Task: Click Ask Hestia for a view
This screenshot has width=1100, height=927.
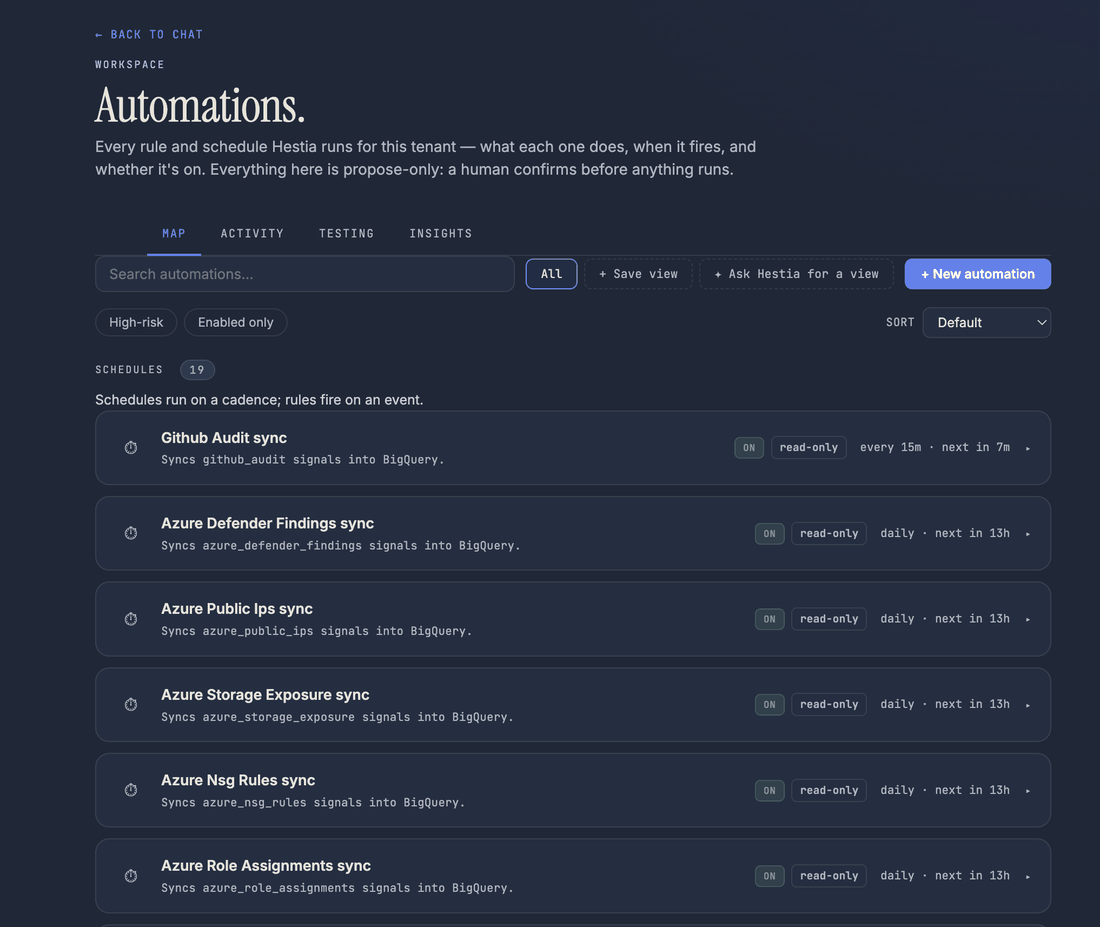Action: pos(796,274)
